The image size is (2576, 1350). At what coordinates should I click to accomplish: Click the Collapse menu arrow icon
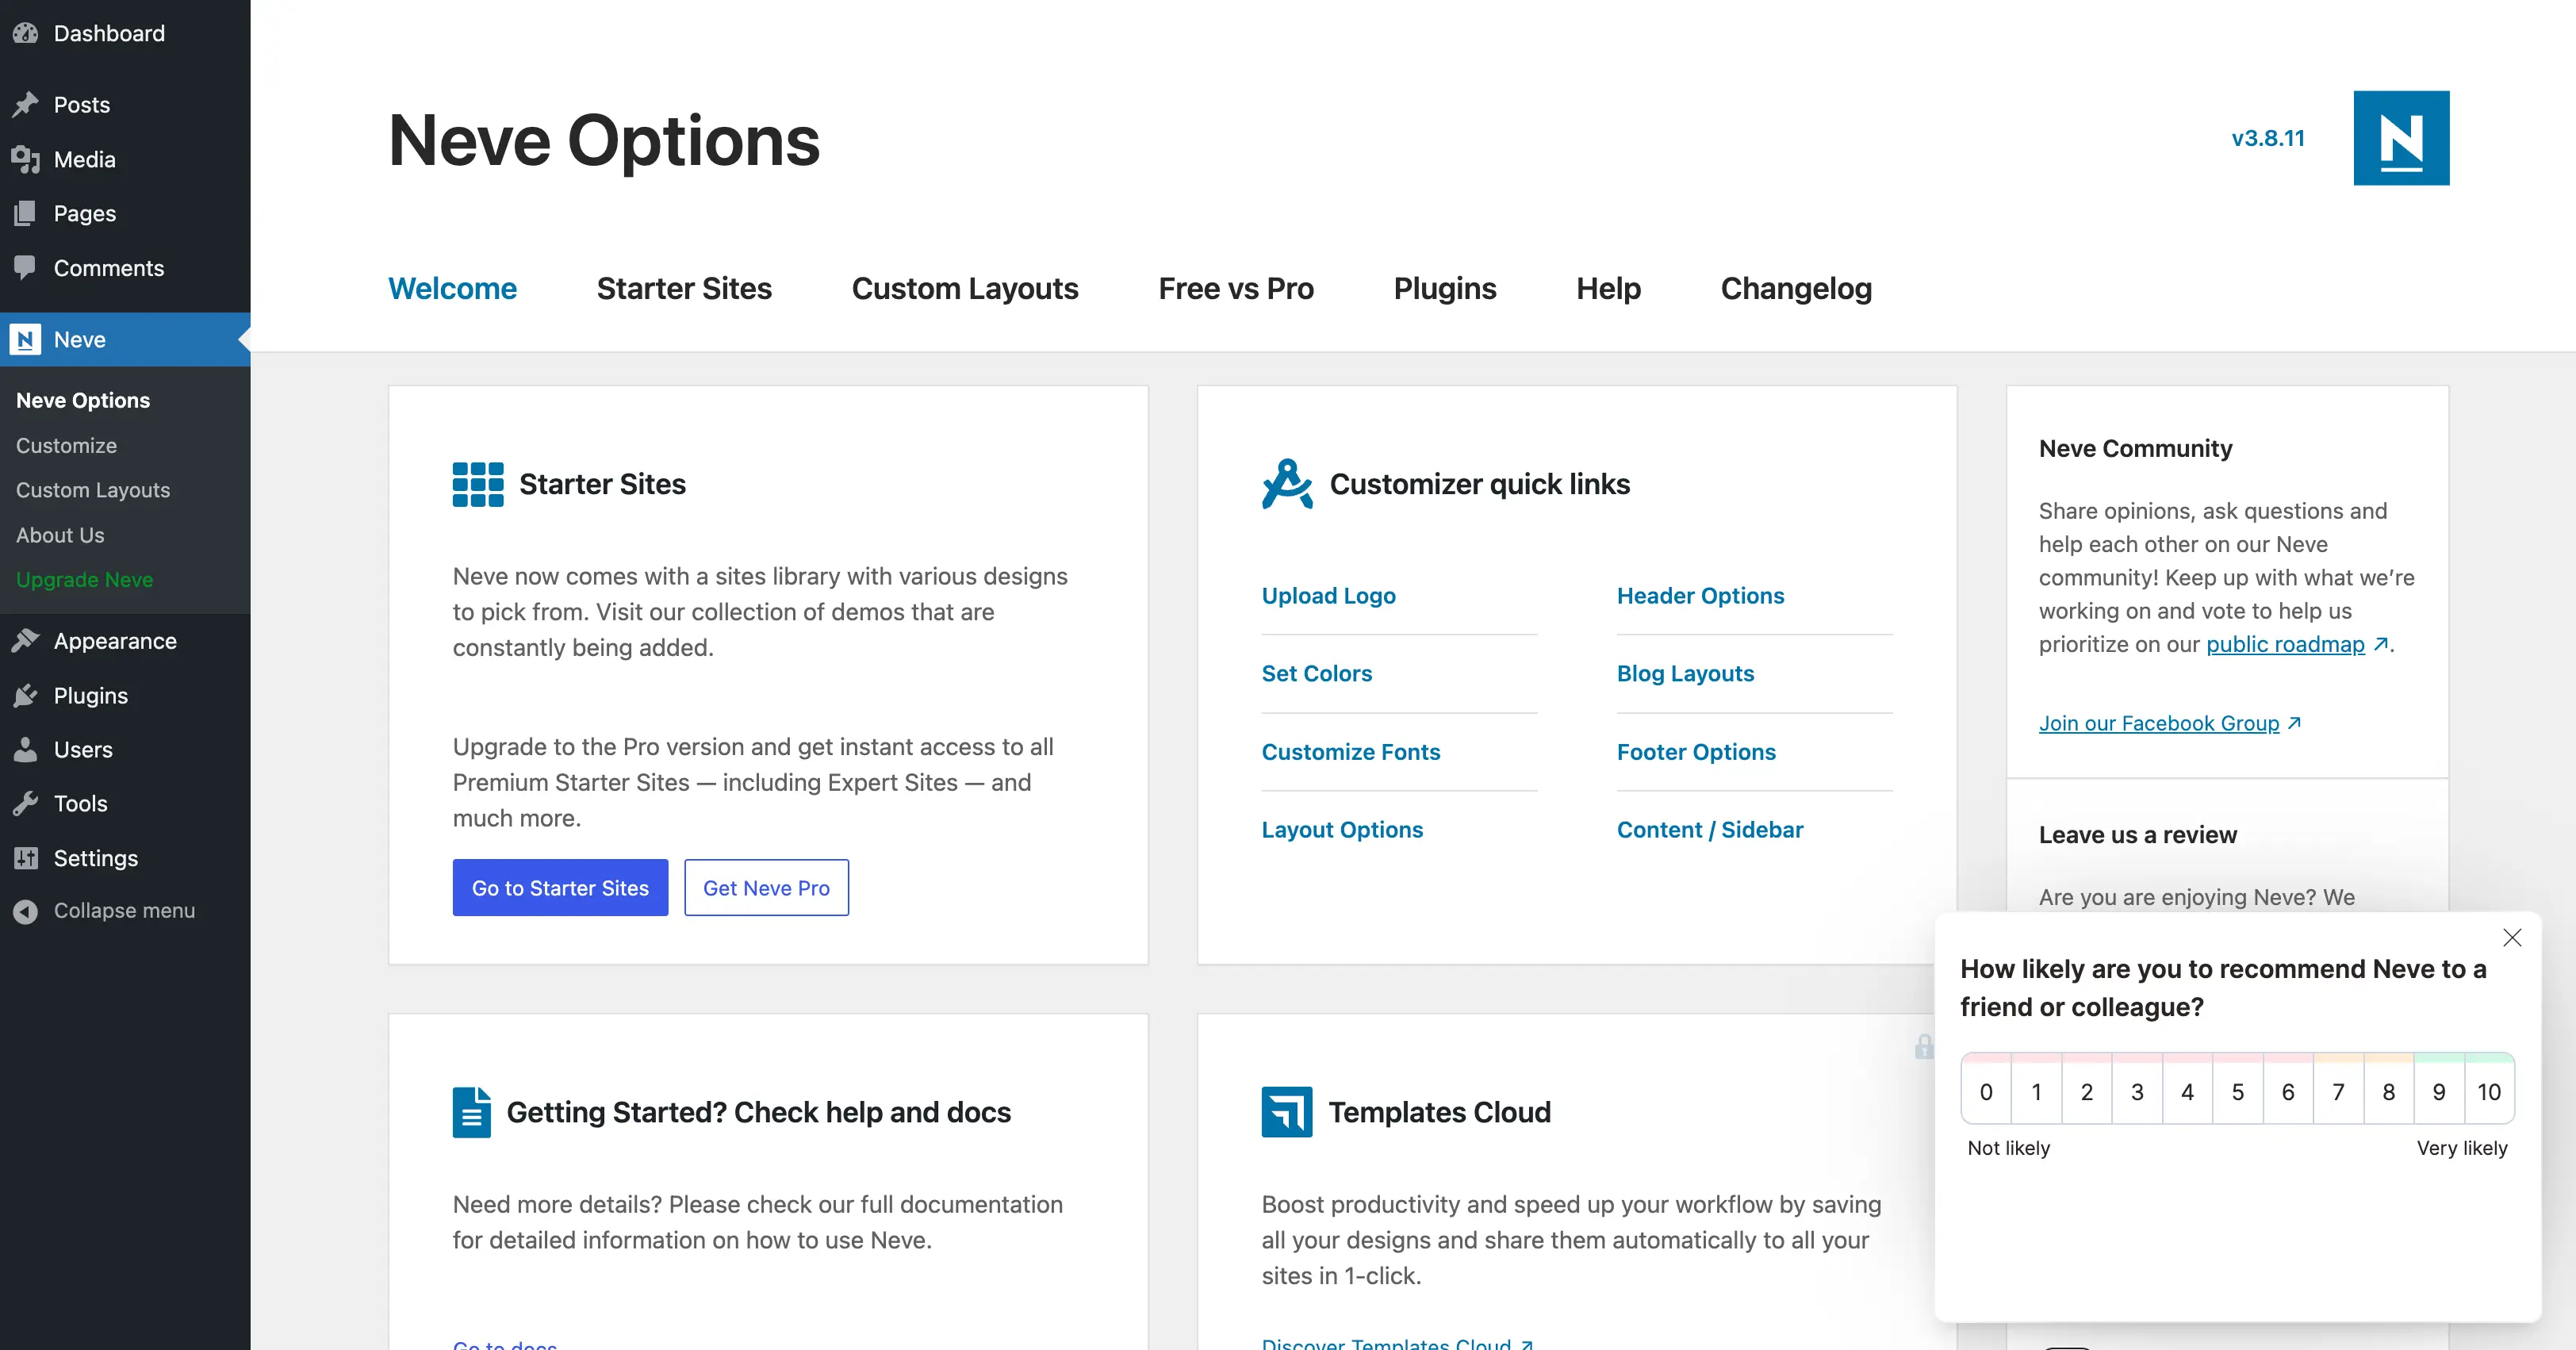[26, 911]
